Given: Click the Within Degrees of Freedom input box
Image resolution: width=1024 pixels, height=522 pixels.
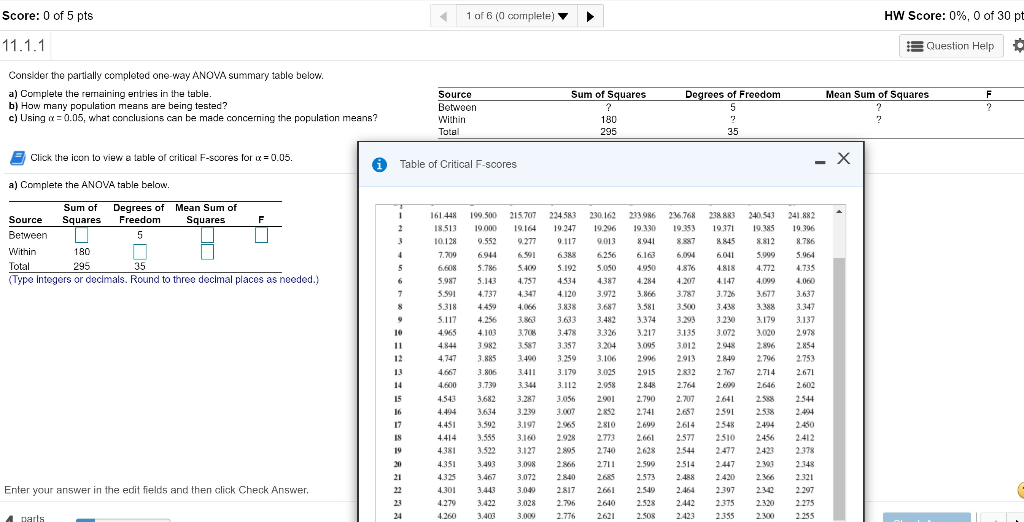Looking at the screenshot, I should coord(140,252).
